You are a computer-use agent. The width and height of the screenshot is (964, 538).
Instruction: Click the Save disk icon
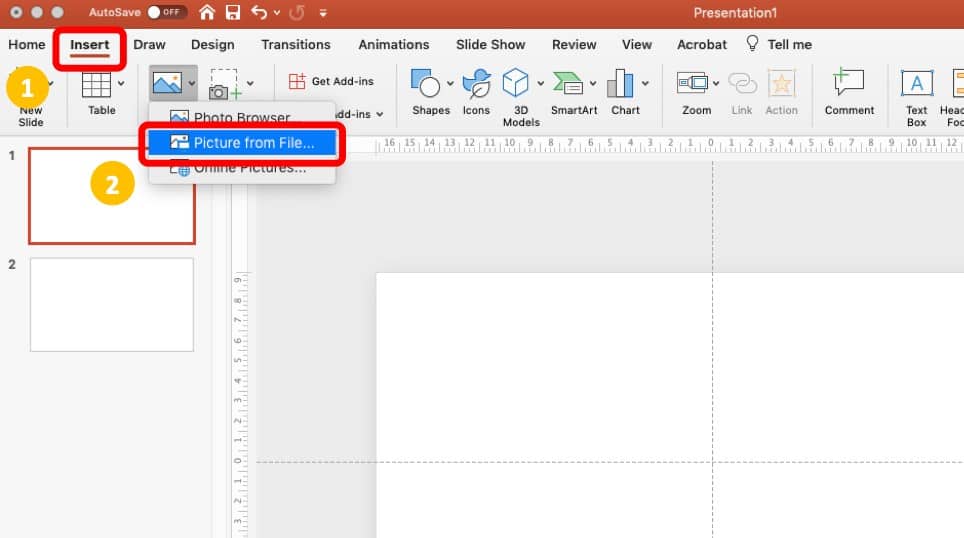coord(232,12)
